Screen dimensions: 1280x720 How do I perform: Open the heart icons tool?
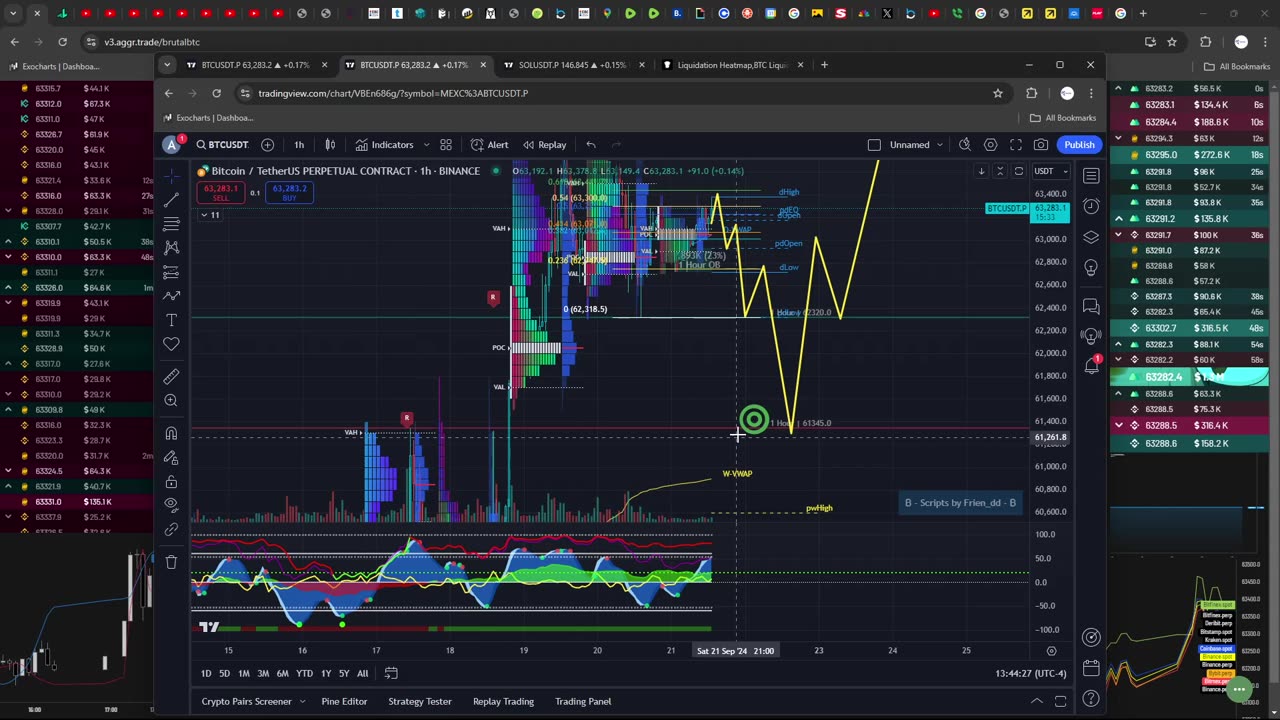tap(171, 344)
